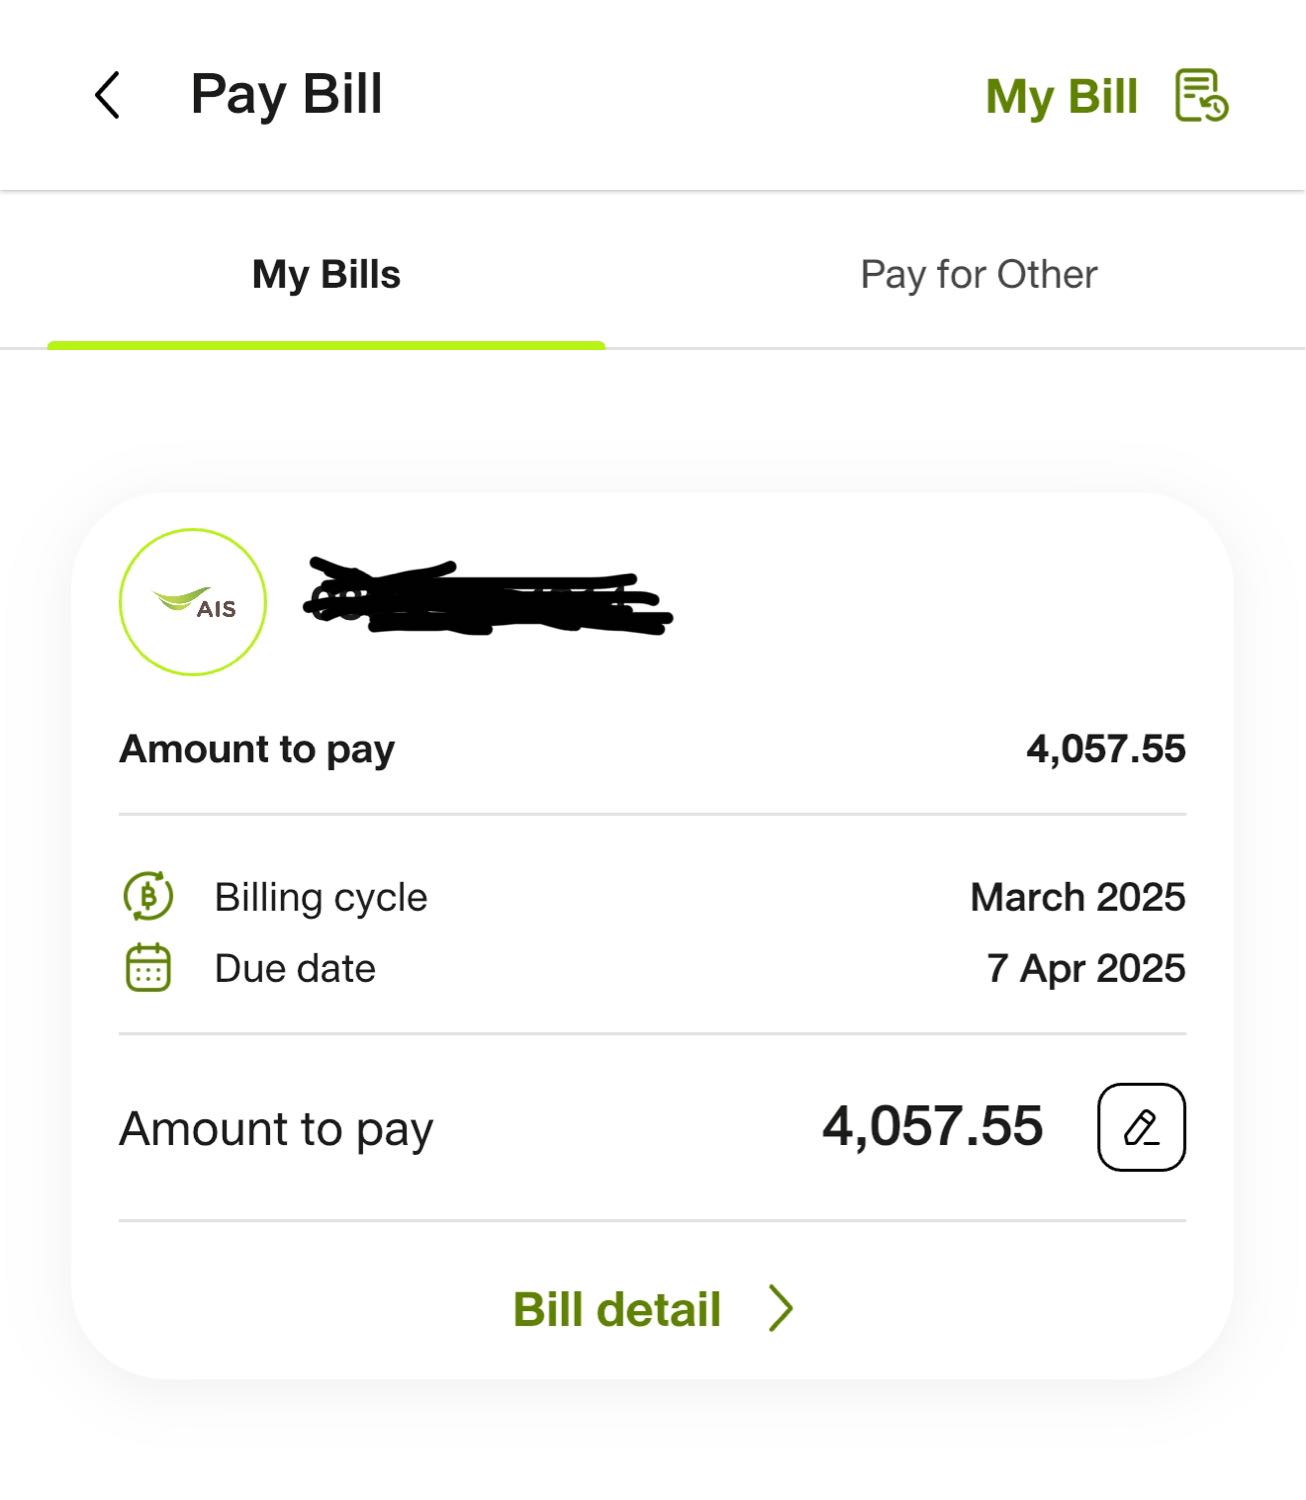
Task: Tap the Due date label
Action: tap(295, 968)
